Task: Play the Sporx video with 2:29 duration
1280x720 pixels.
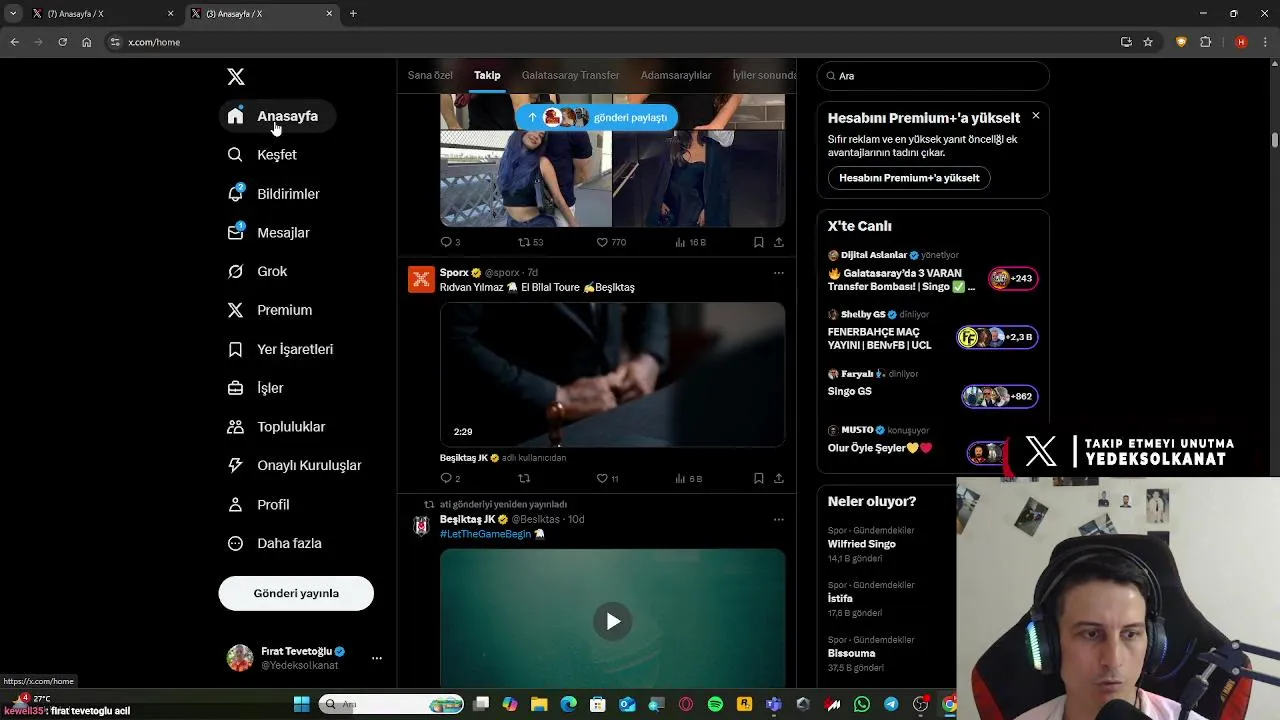Action: click(x=612, y=374)
